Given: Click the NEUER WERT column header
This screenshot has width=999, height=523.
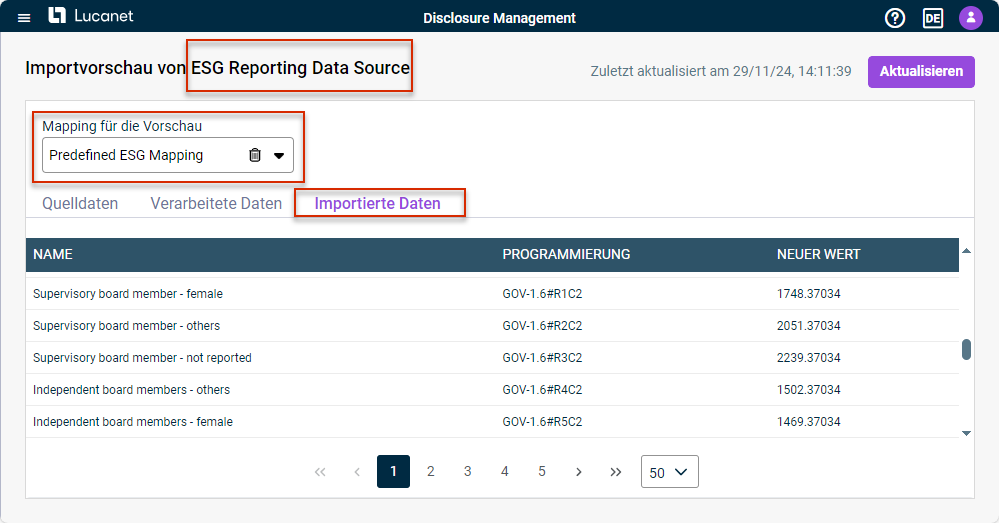Looking at the screenshot, I should pyautogui.click(x=818, y=254).
